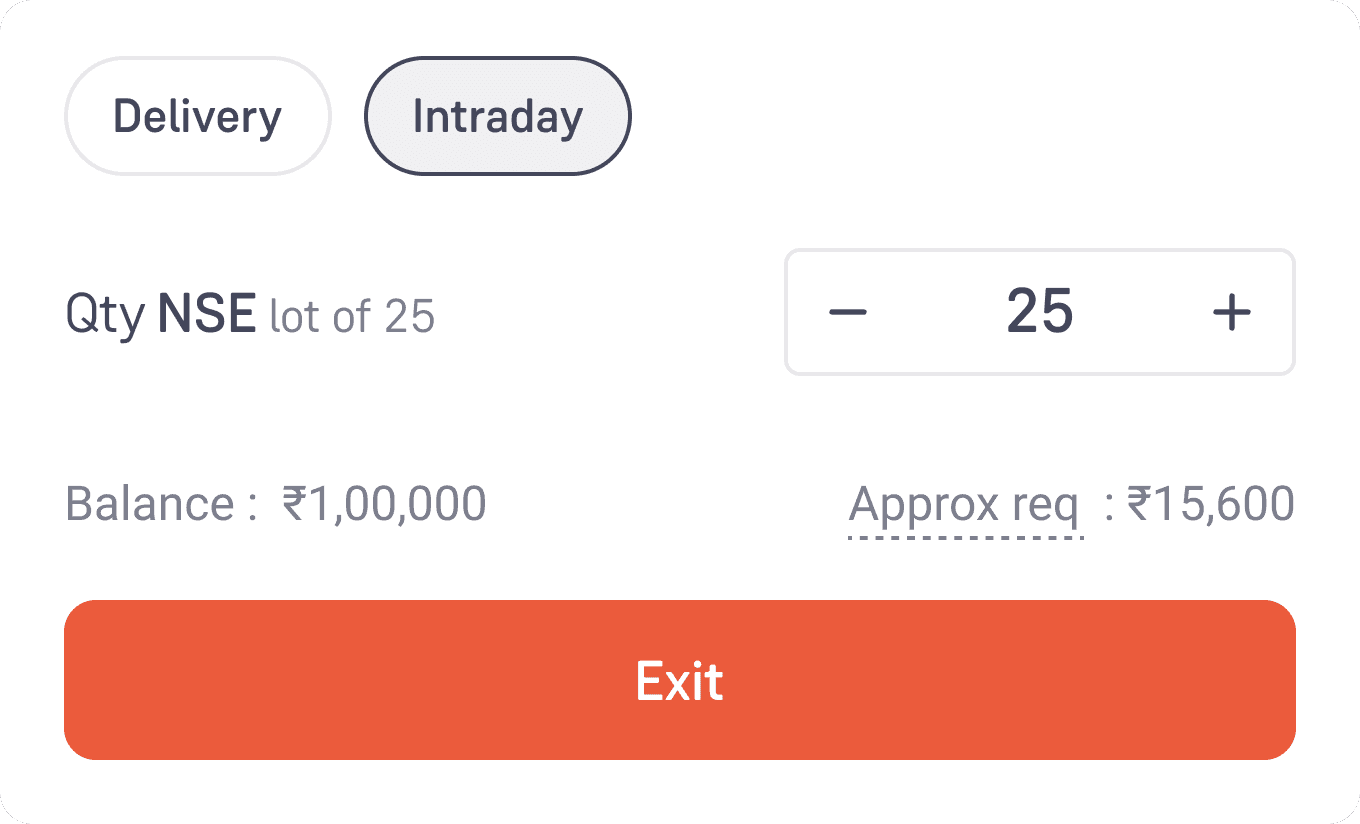This screenshot has width=1360, height=824.
Task: Open the Approx req margin details
Action: coord(964,505)
